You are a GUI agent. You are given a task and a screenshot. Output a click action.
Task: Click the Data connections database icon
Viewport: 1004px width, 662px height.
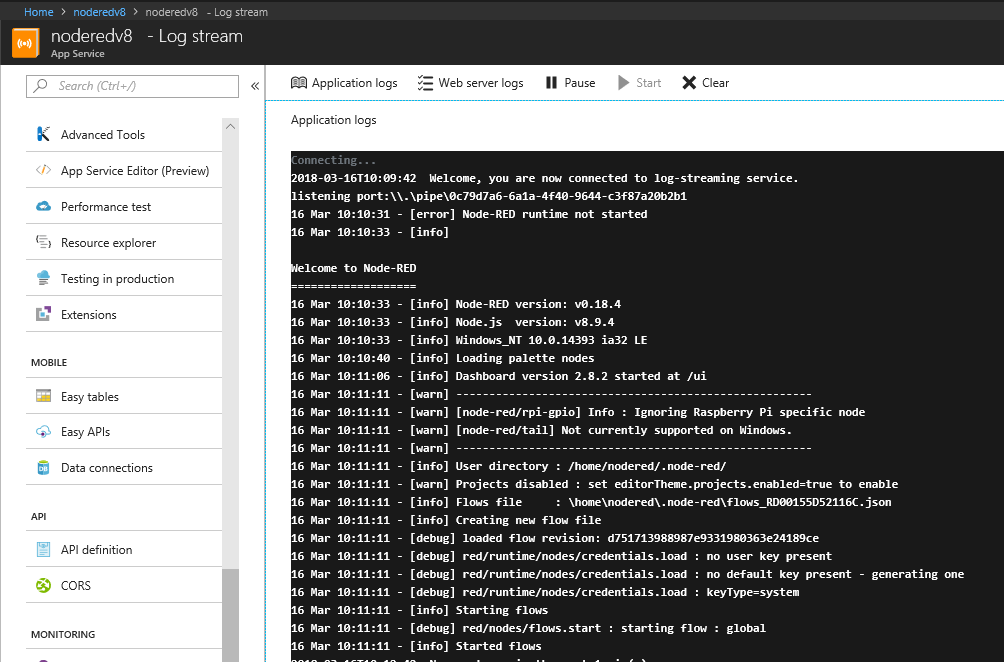click(x=43, y=467)
